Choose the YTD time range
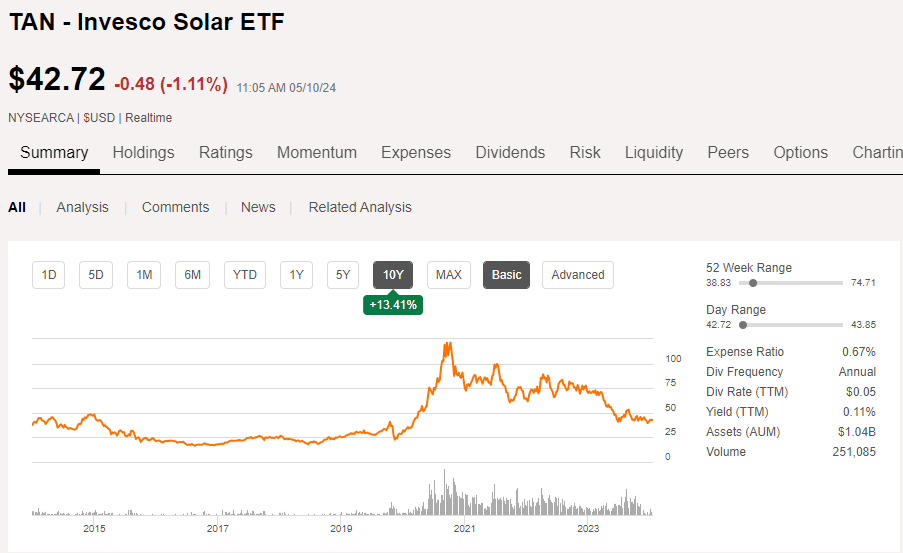This screenshot has width=903, height=553. (245, 275)
